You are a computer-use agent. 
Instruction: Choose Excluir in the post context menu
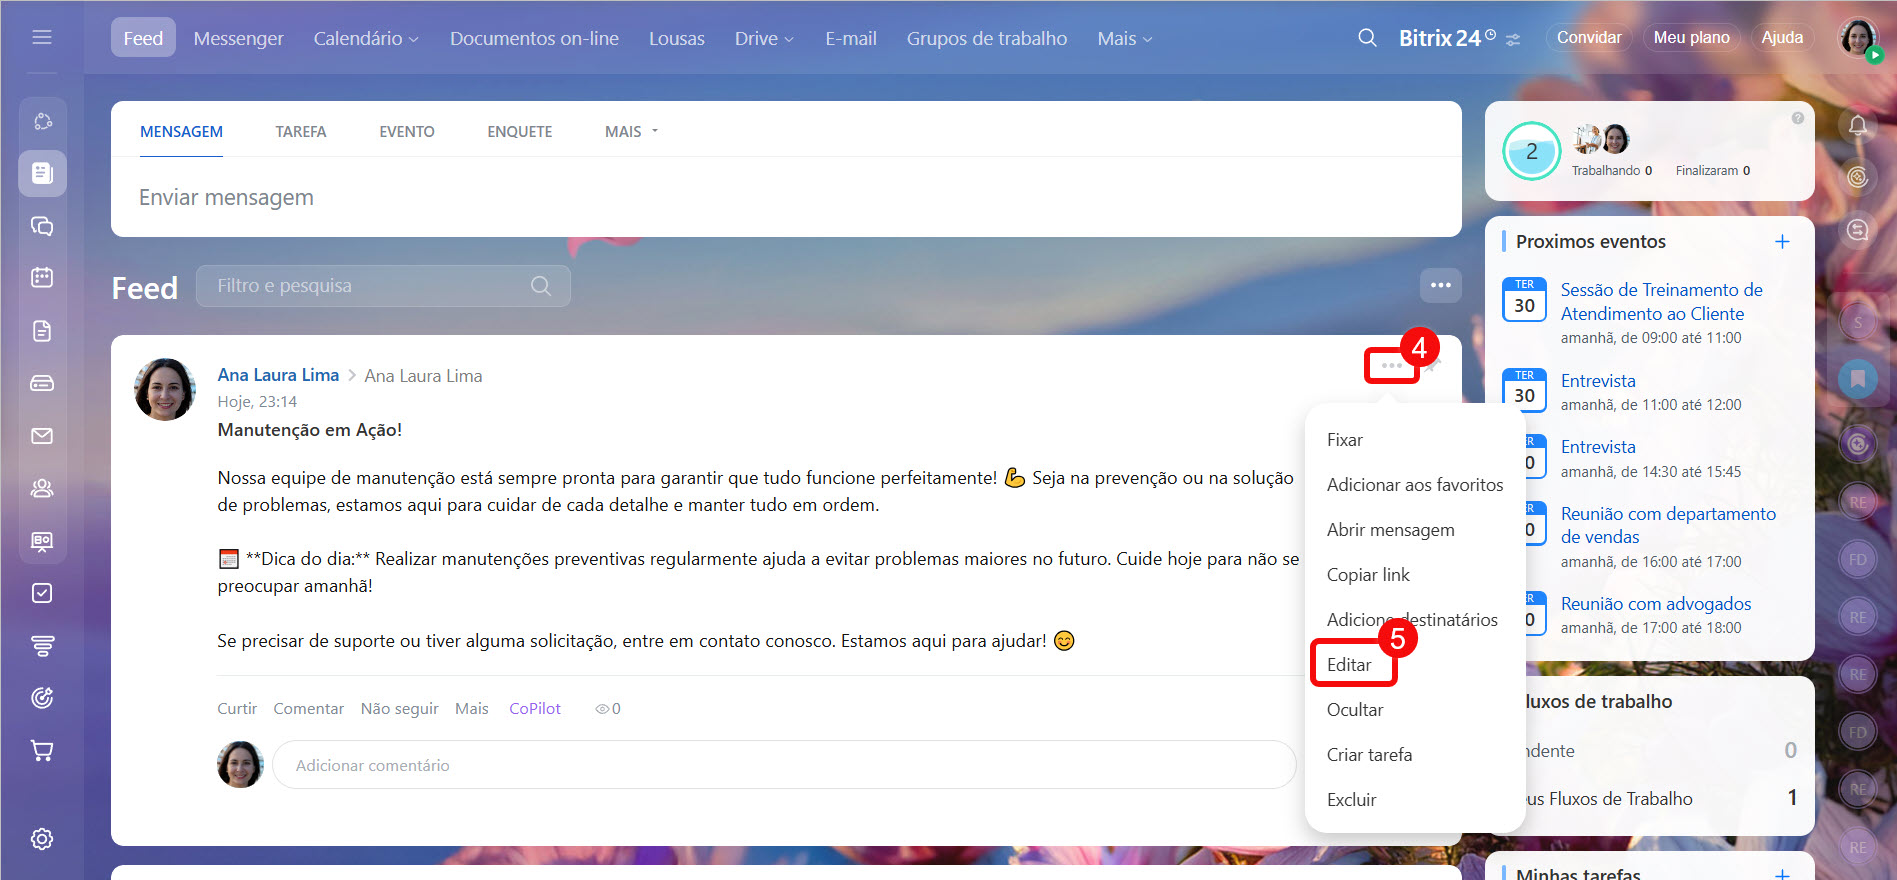click(x=1351, y=800)
